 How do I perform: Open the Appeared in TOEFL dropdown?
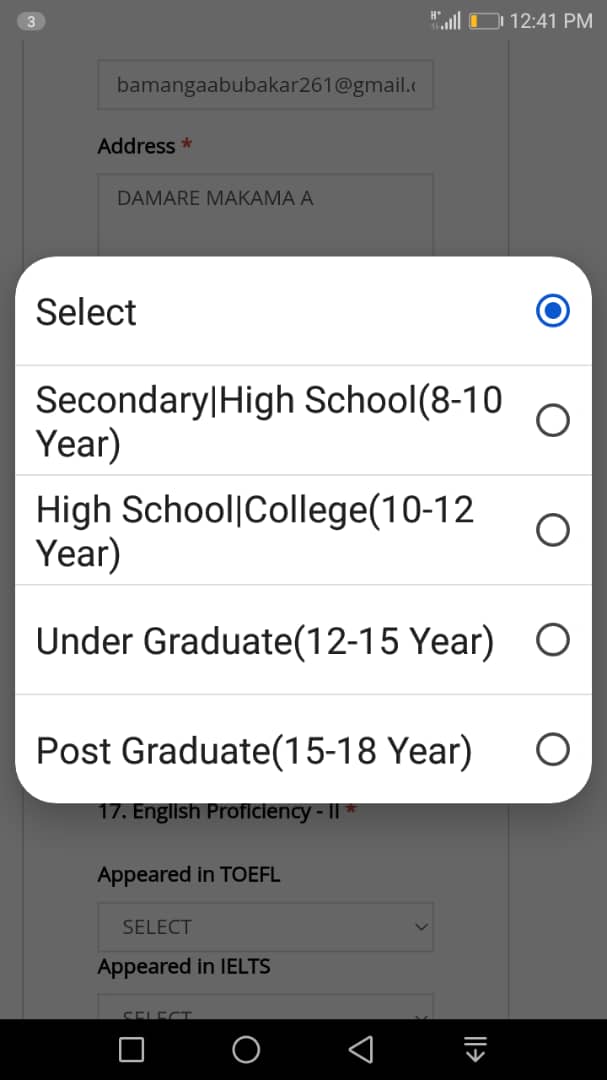coord(265,927)
